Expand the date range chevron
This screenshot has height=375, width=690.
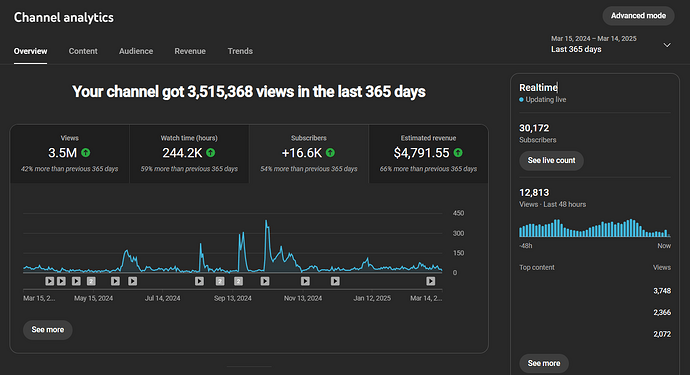coord(667,45)
